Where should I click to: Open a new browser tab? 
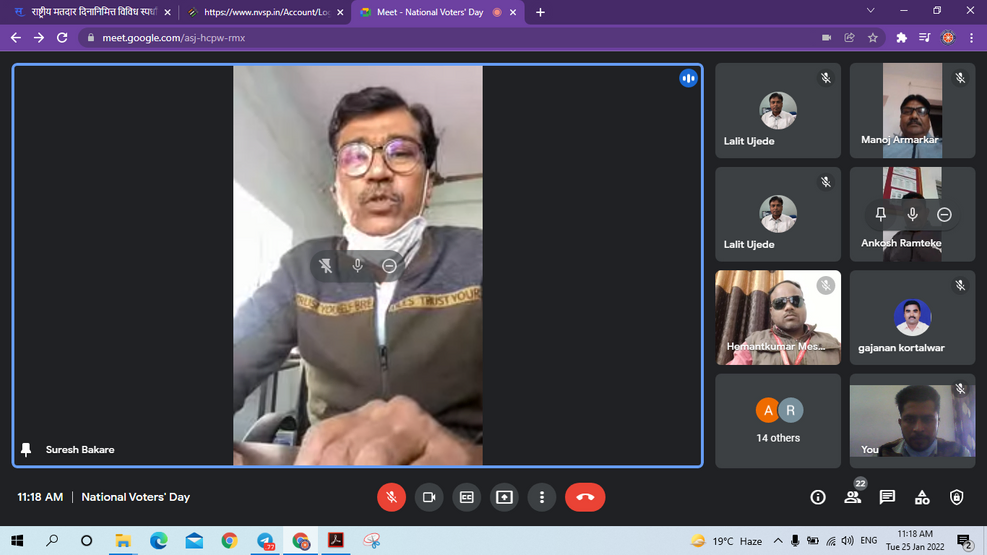click(540, 12)
